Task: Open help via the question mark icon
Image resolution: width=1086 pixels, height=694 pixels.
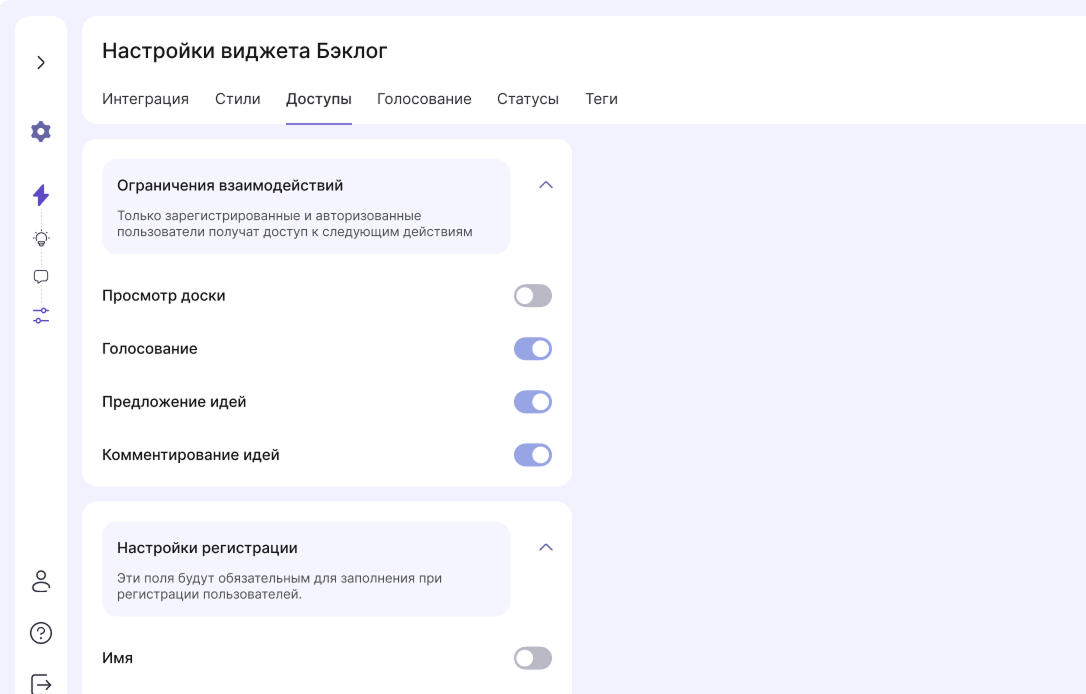Action: coord(41,633)
